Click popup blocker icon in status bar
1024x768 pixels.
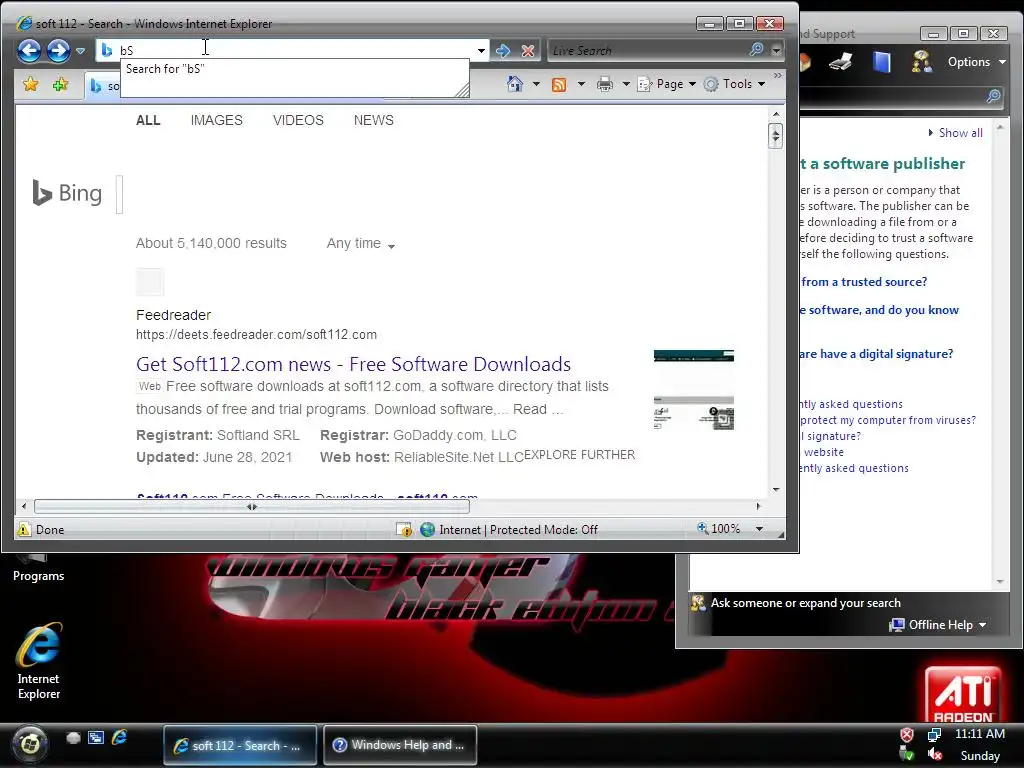click(404, 530)
